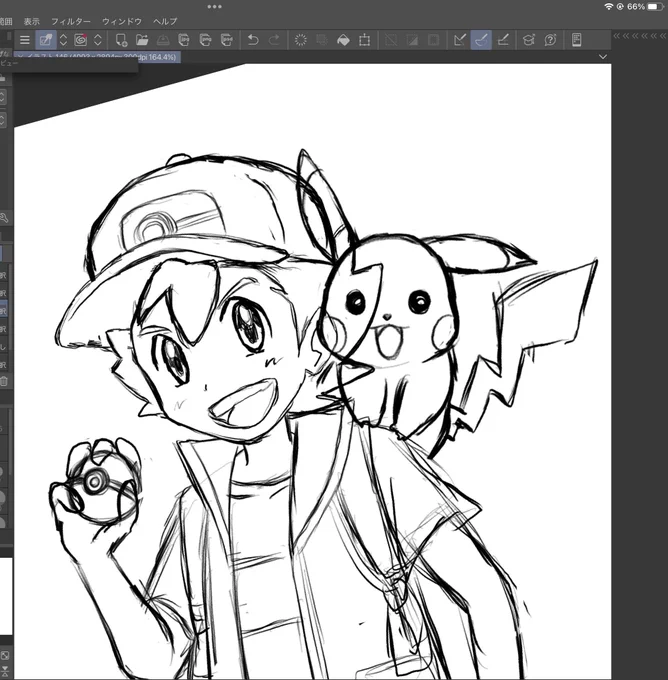668x680 pixels.
Task: Open the partially visible 範囲 menu
Action: pyautogui.click(x=6, y=21)
